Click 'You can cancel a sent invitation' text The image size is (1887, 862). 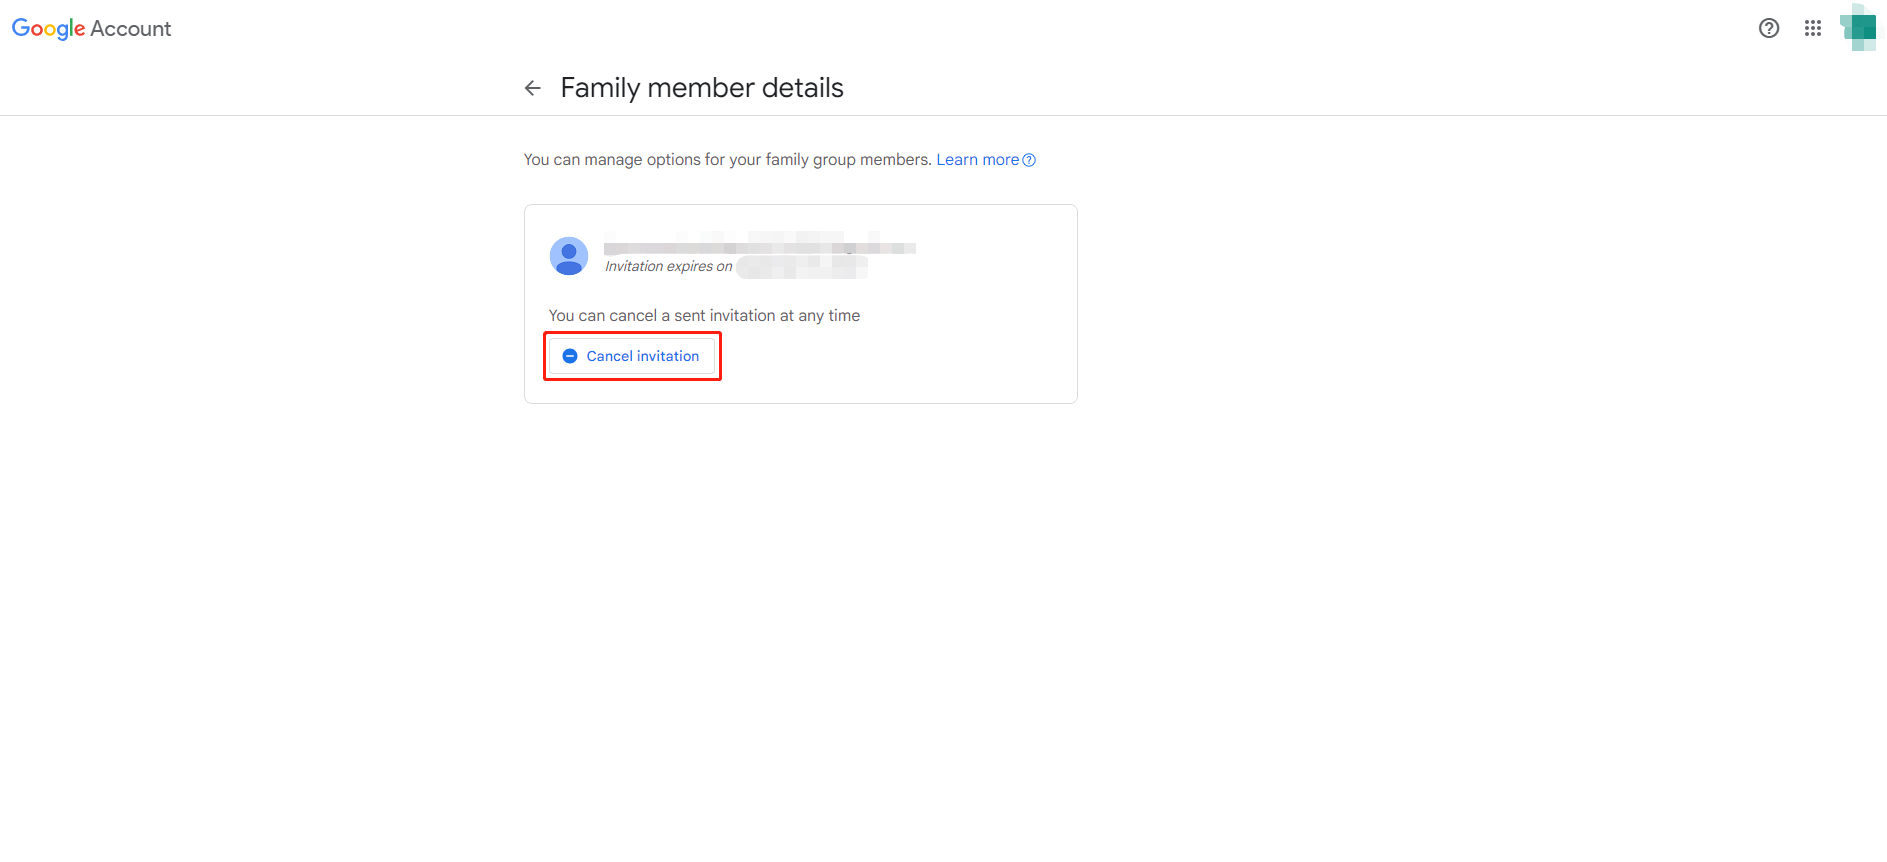(704, 316)
